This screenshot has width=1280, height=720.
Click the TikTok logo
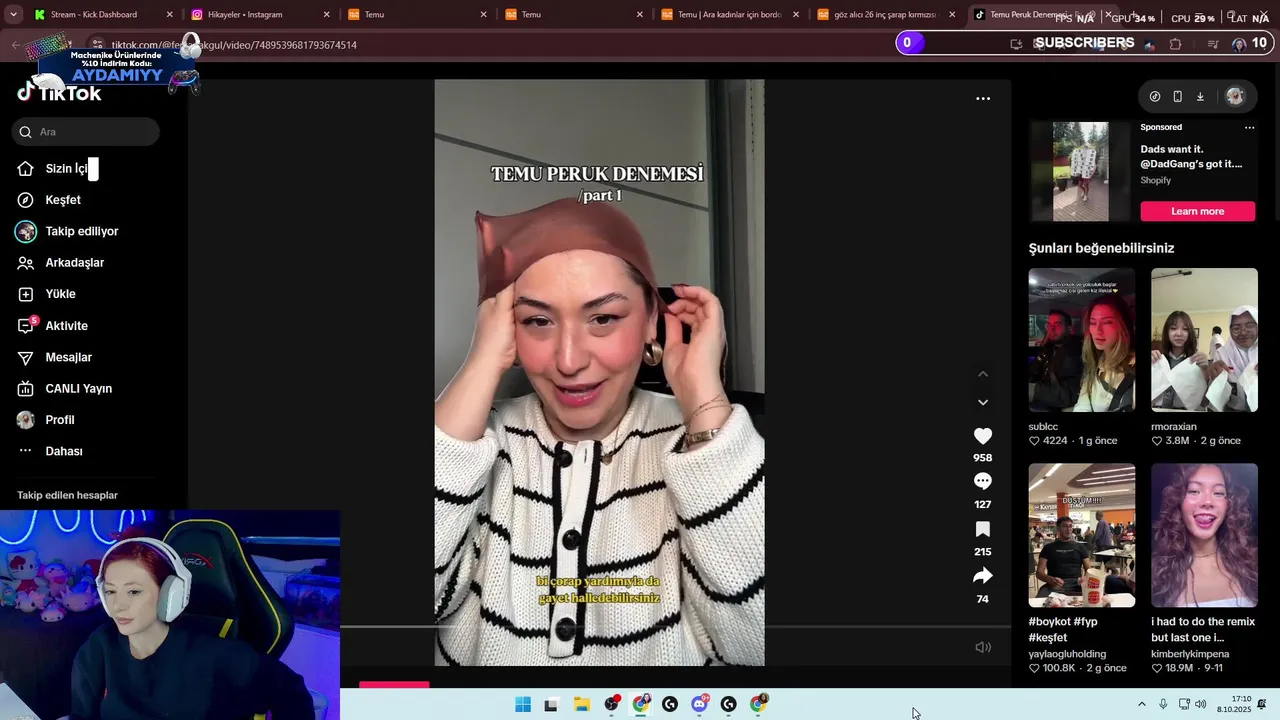click(60, 93)
